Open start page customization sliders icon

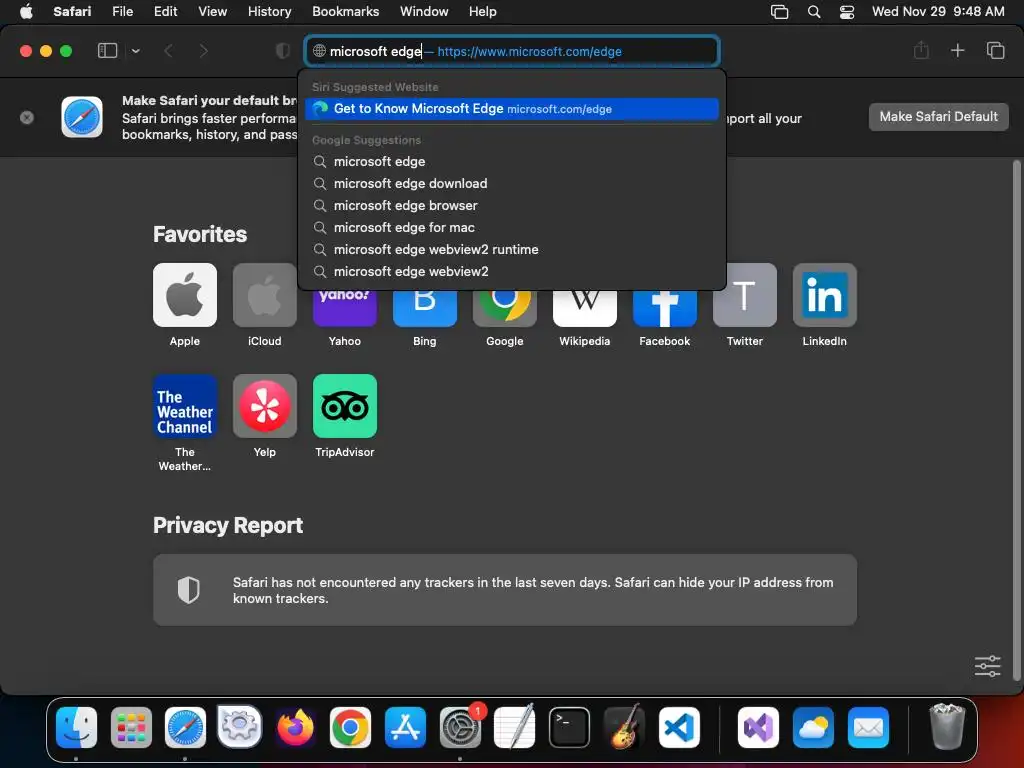pyautogui.click(x=987, y=666)
